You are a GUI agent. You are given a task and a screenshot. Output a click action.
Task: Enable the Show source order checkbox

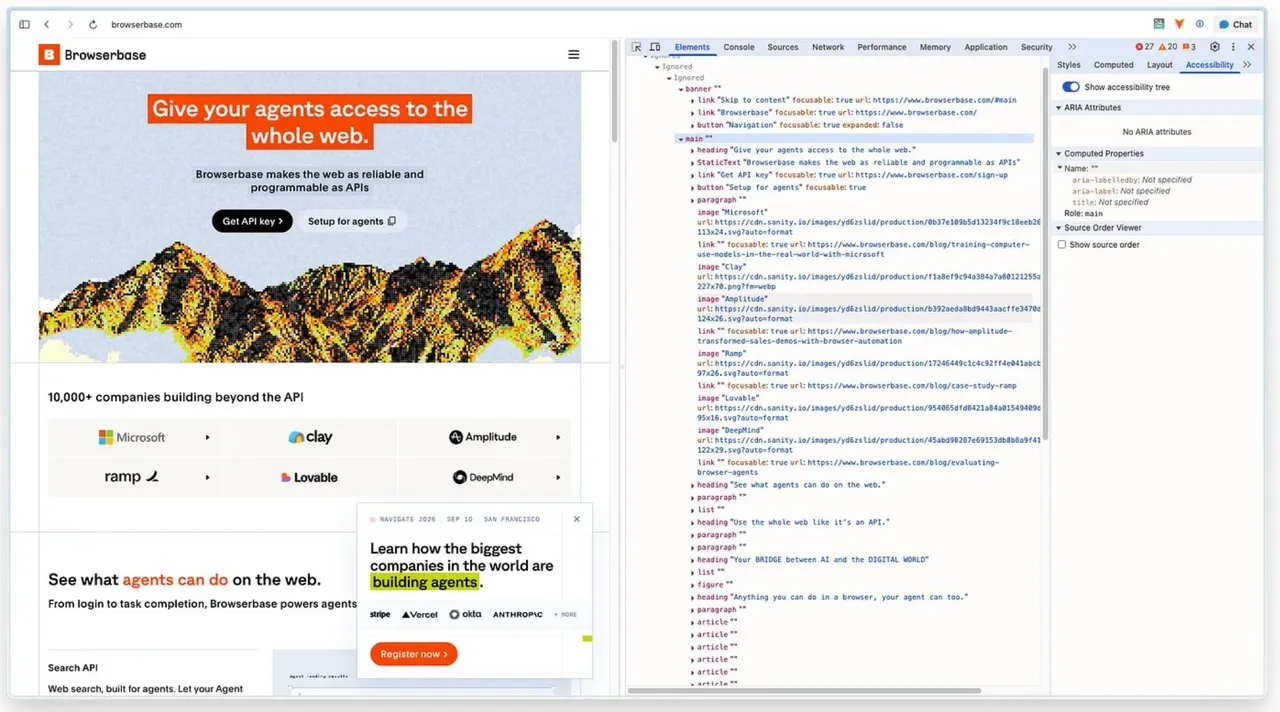tap(1063, 245)
